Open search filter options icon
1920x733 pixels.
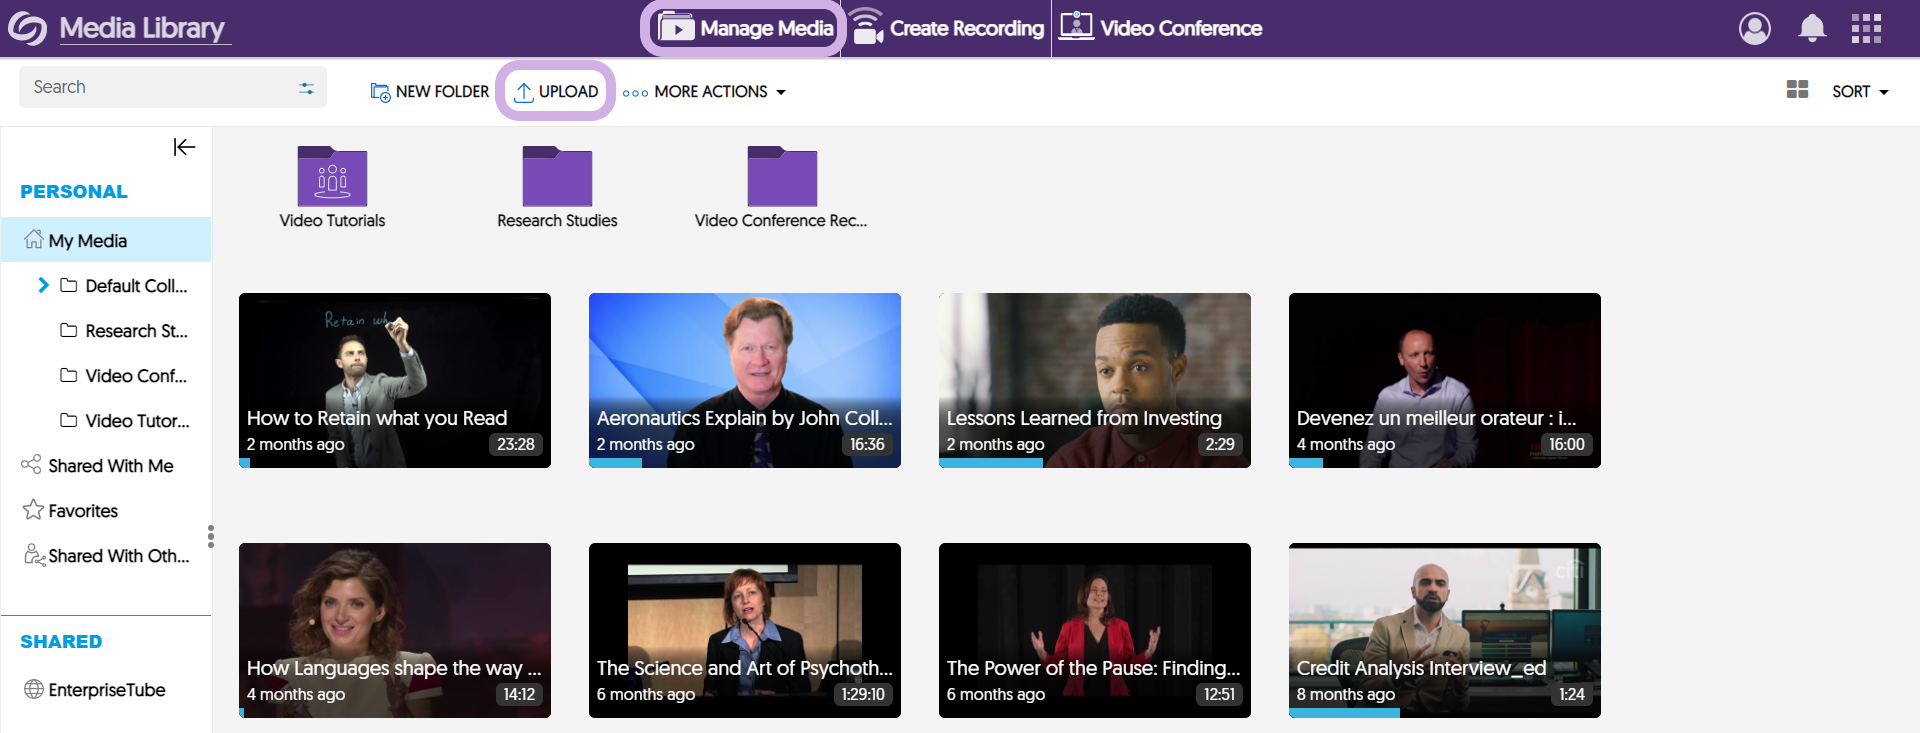coord(306,88)
